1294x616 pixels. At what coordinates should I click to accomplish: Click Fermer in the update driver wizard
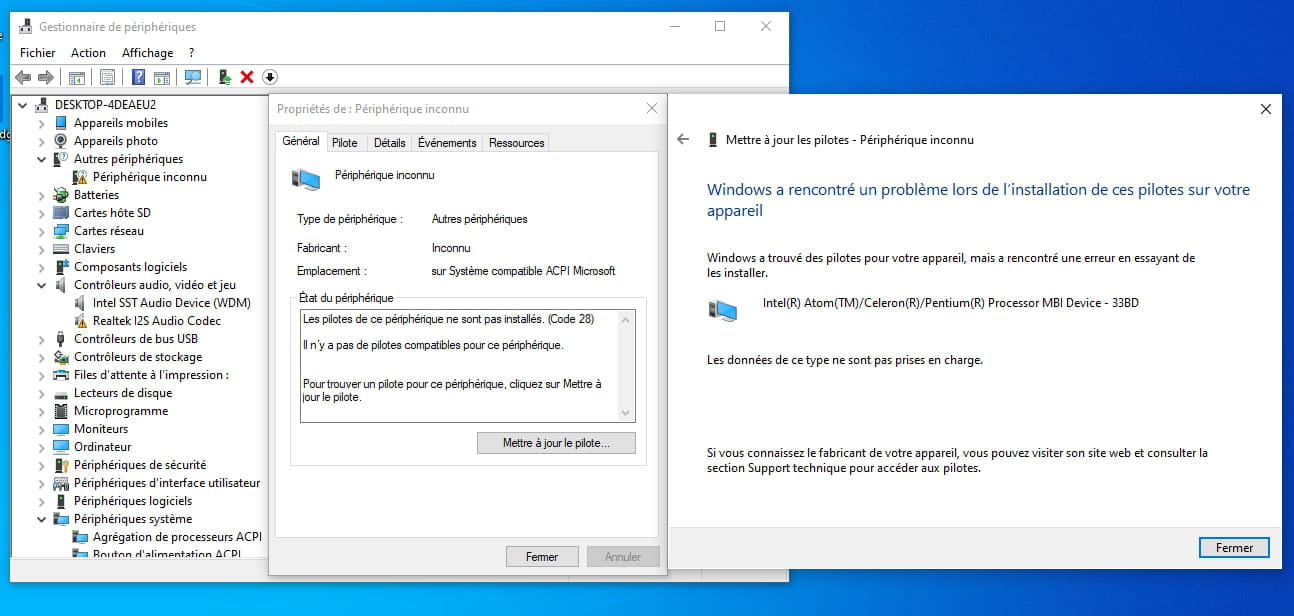(x=1234, y=548)
